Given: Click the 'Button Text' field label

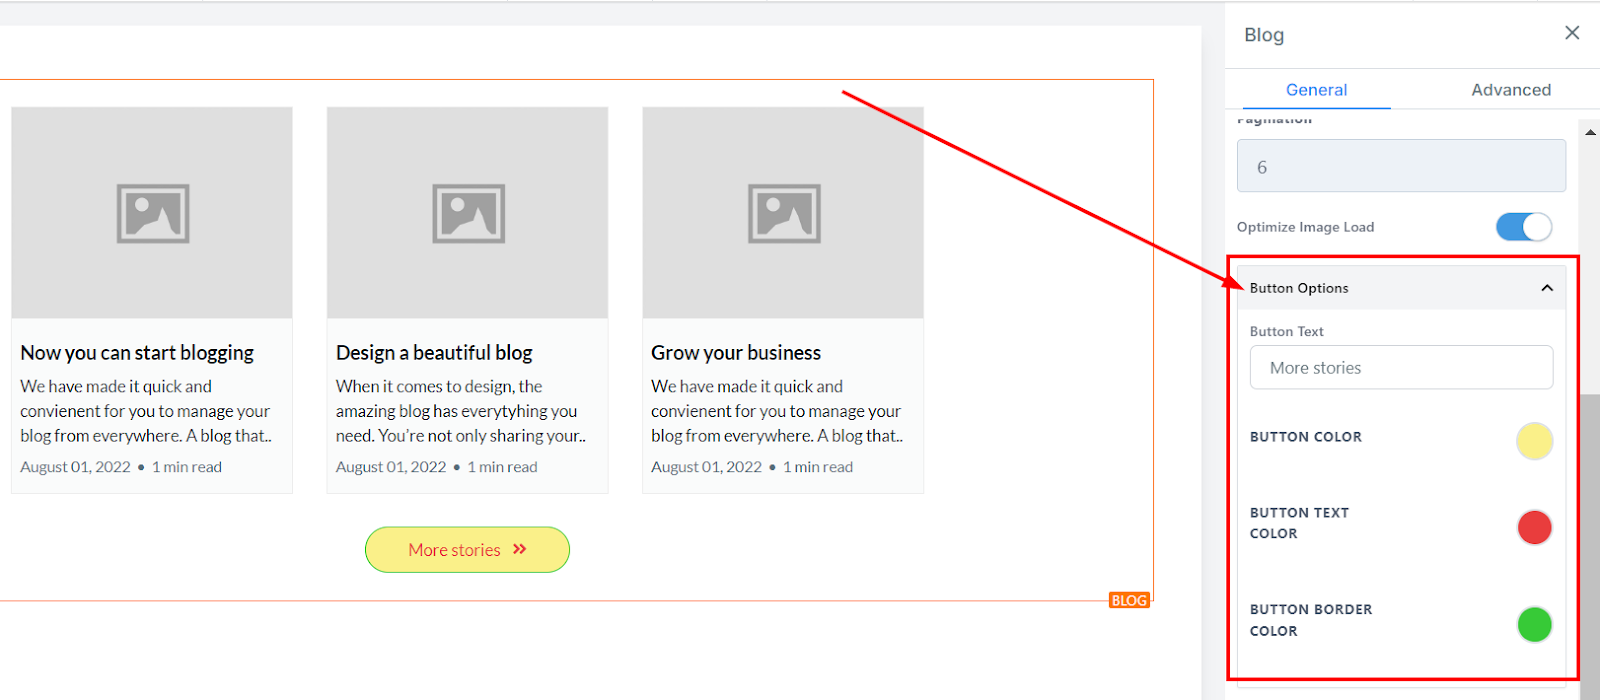Looking at the screenshot, I should click(x=1287, y=331).
